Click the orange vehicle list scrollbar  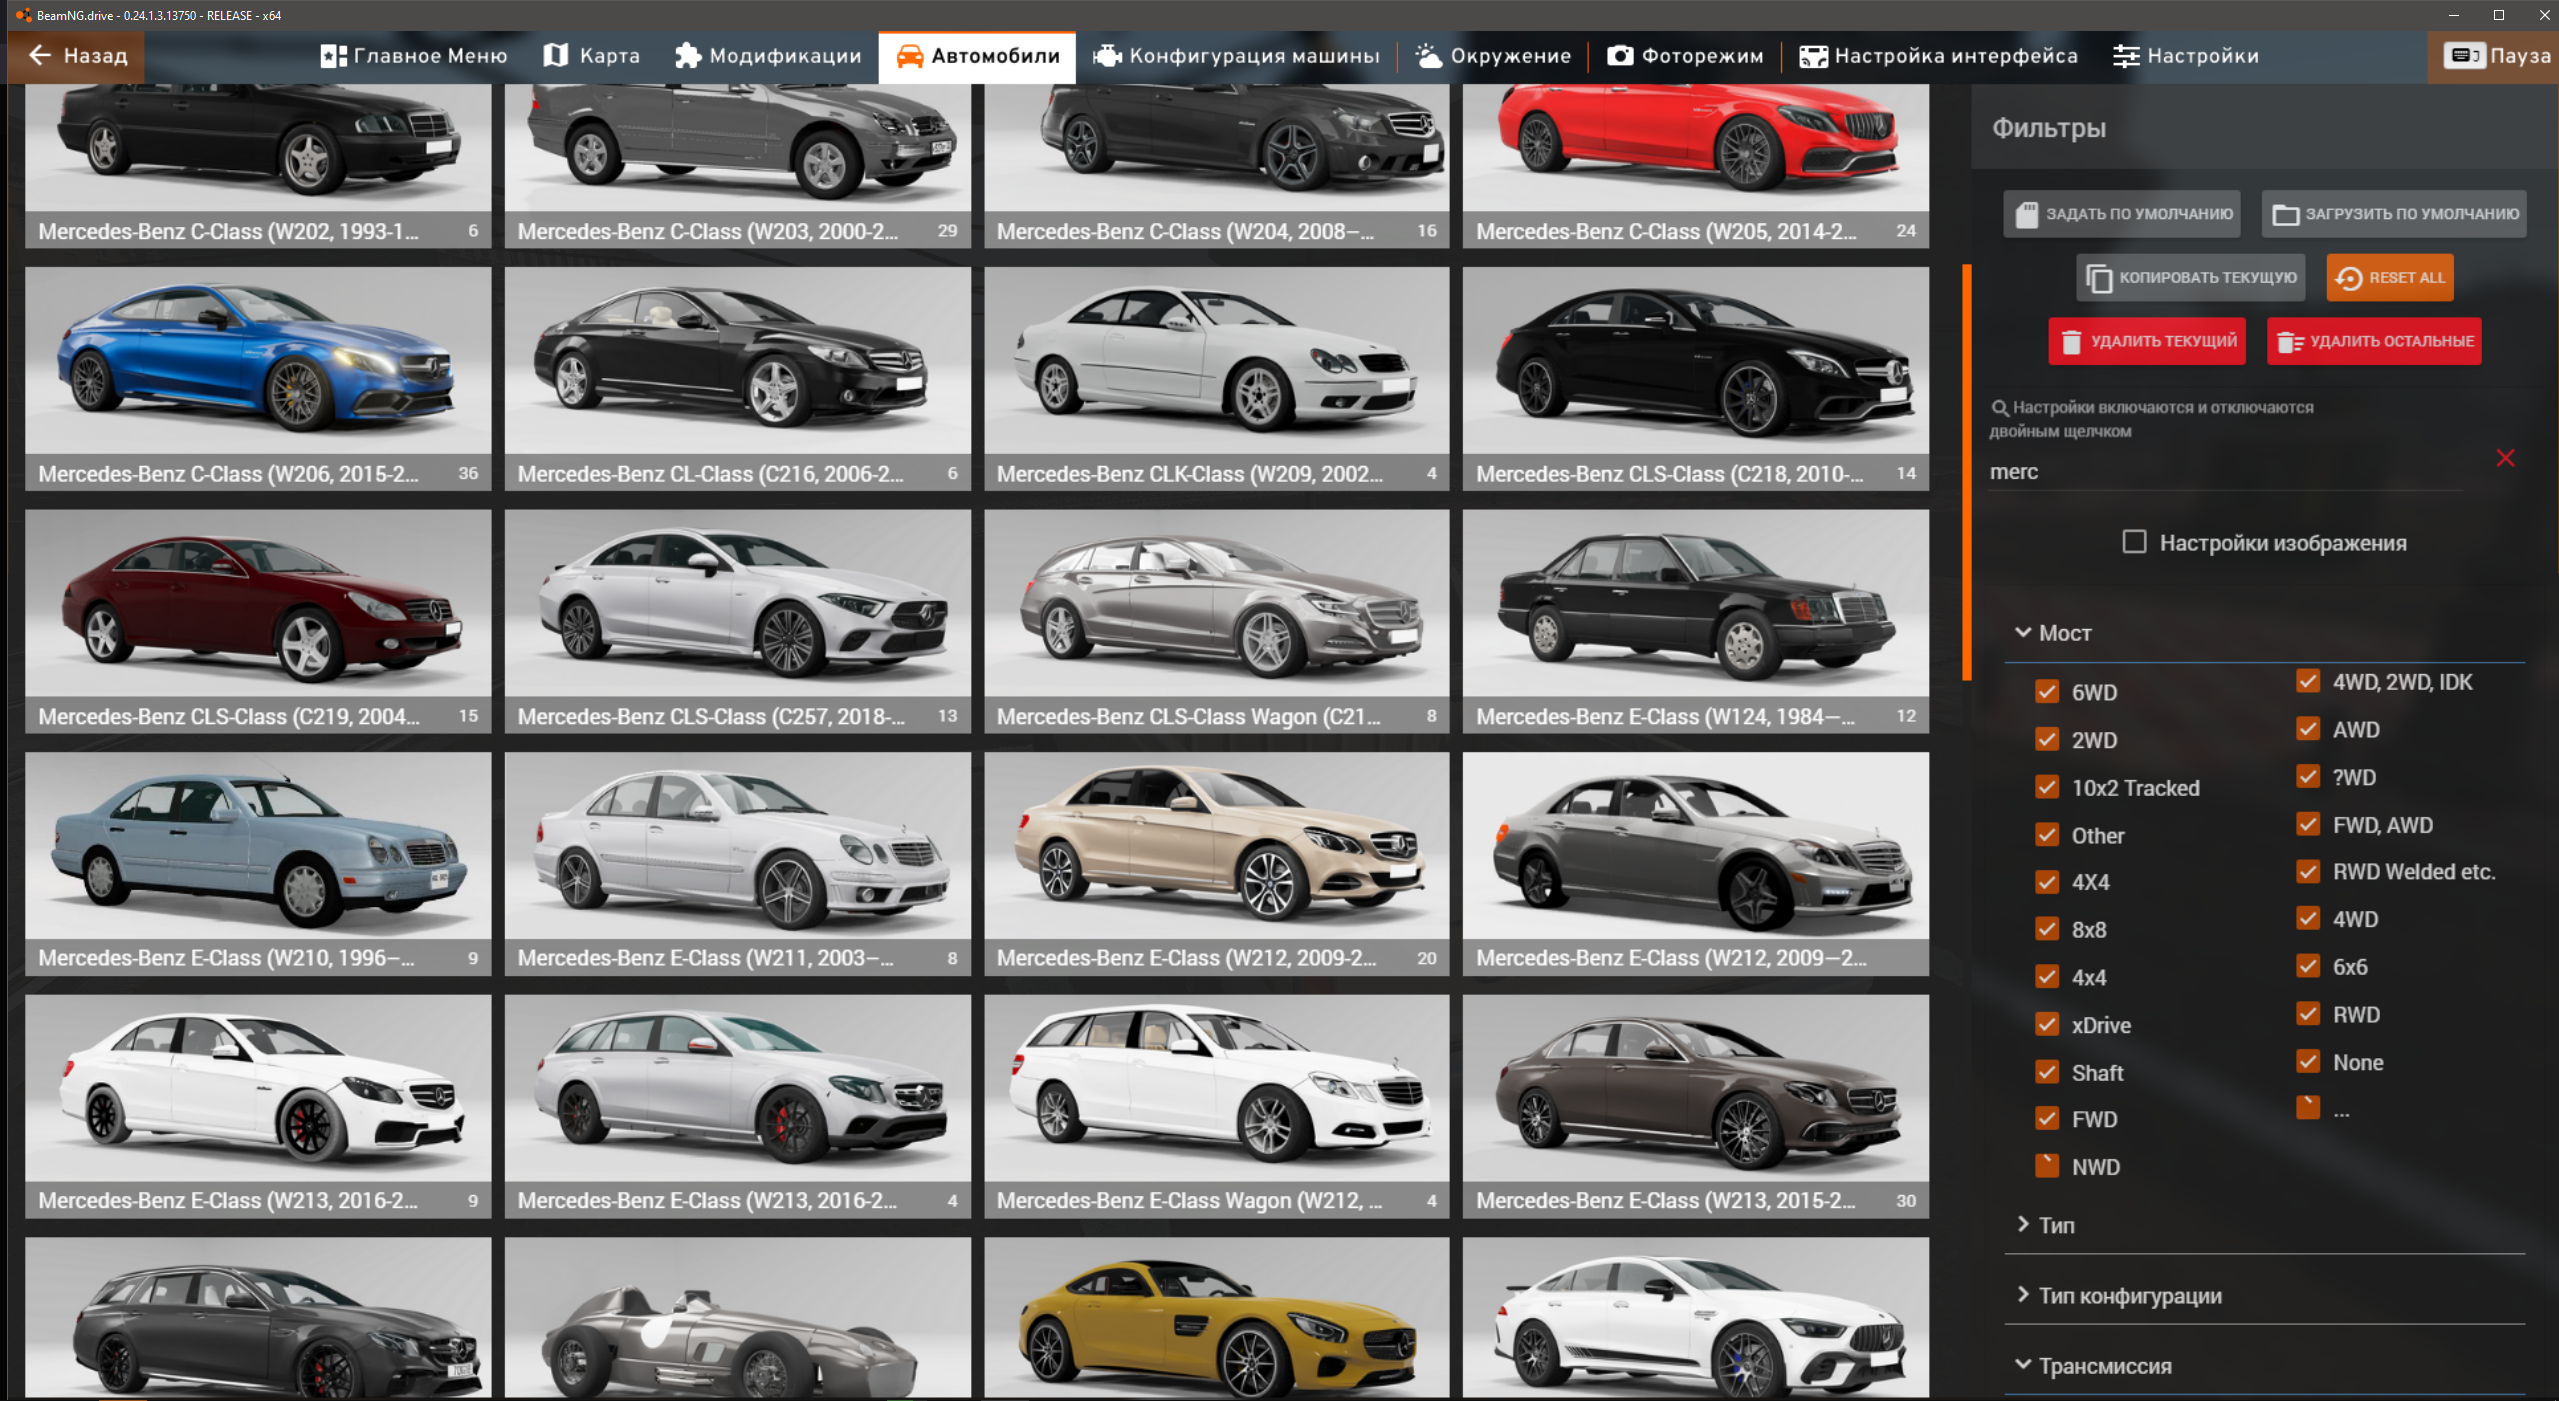(1967, 472)
